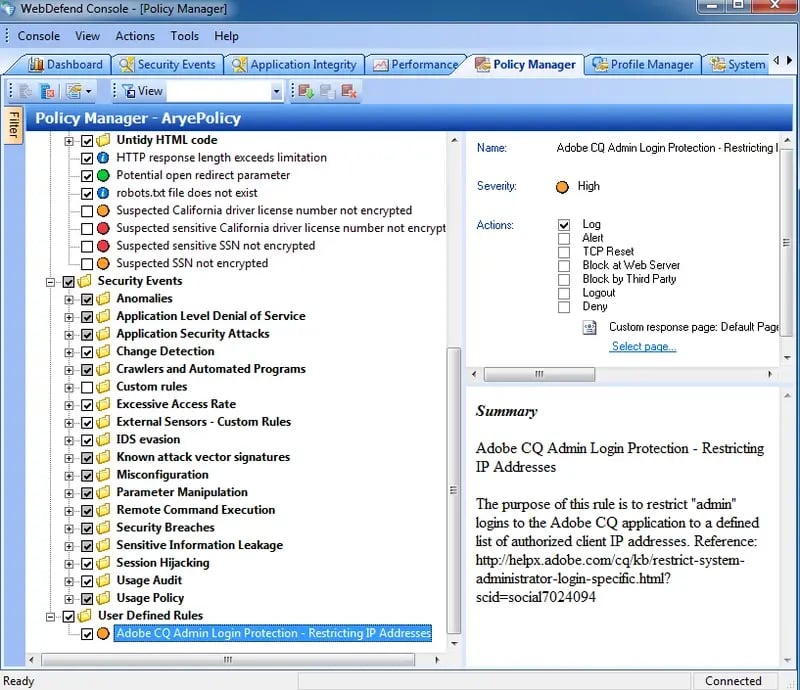This screenshot has height=690, width=800.
Task: Open the View dropdown combo box
Action: pos(277,91)
